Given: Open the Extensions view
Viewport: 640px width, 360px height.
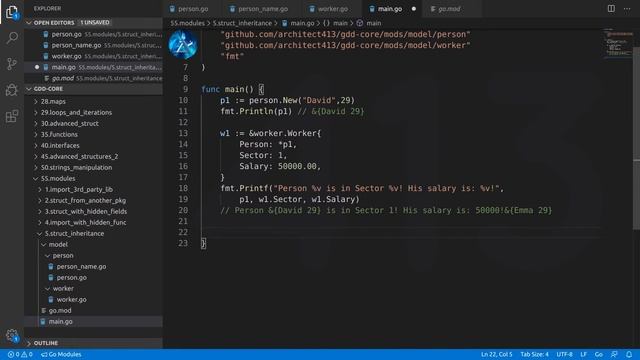Looking at the screenshot, I should point(12,116).
